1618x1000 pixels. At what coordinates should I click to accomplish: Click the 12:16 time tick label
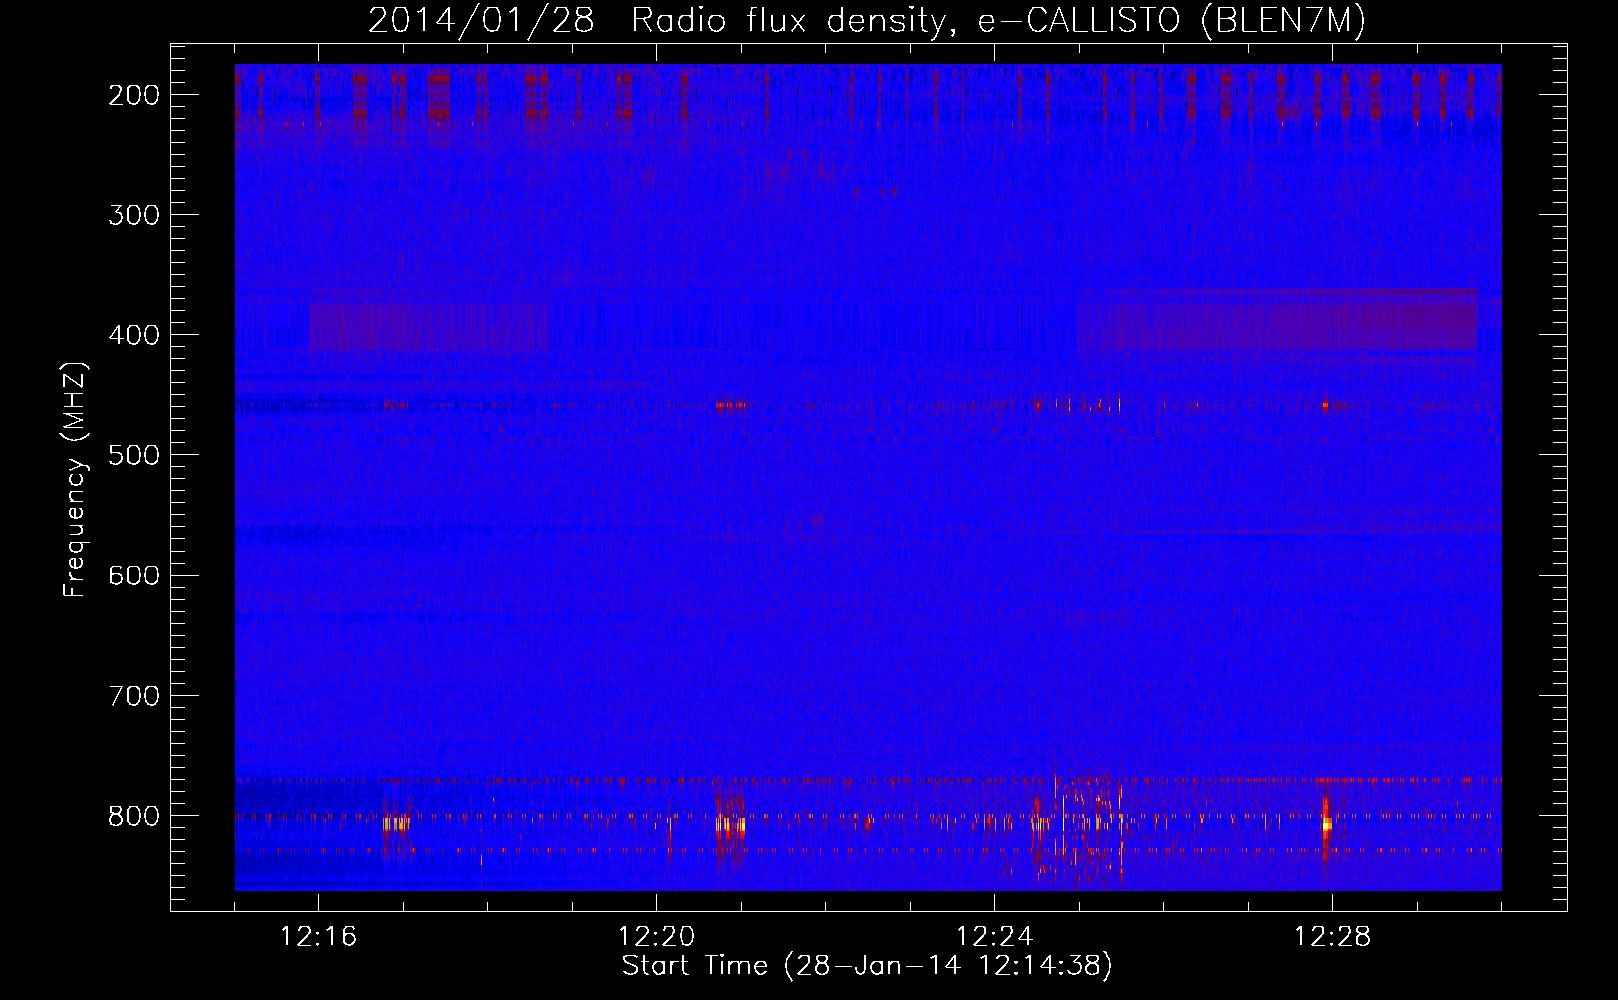coord(318,937)
